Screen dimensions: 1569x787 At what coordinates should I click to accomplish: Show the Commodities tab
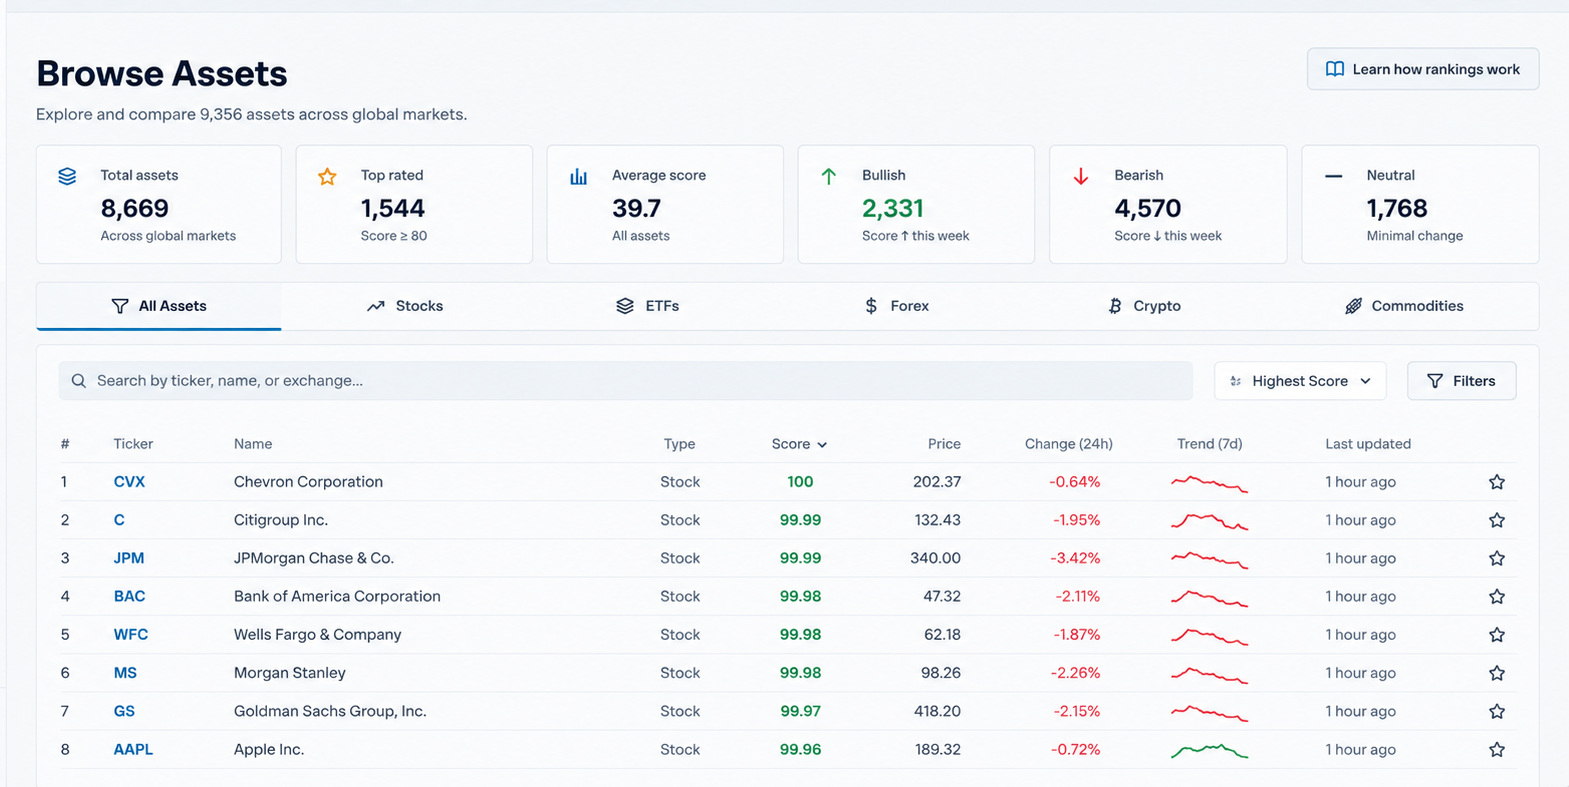1404,306
